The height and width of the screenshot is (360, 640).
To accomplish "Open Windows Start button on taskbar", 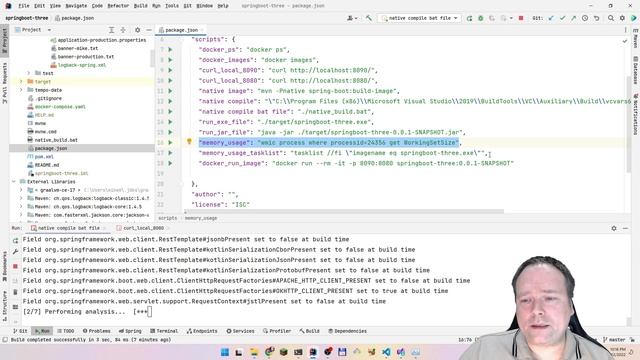I will click(224, 352).
